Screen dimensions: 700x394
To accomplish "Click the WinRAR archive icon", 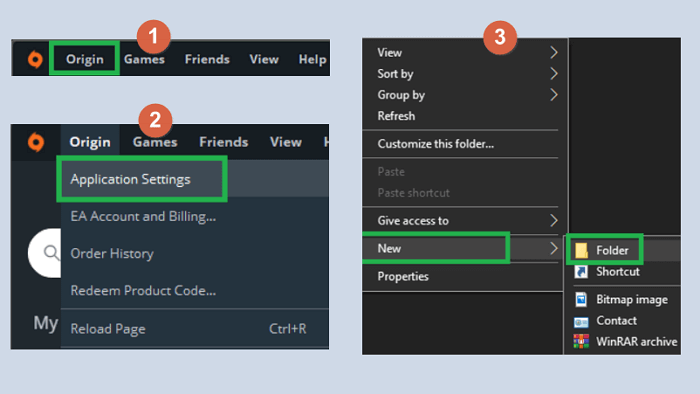I will (x=581, y=341).
